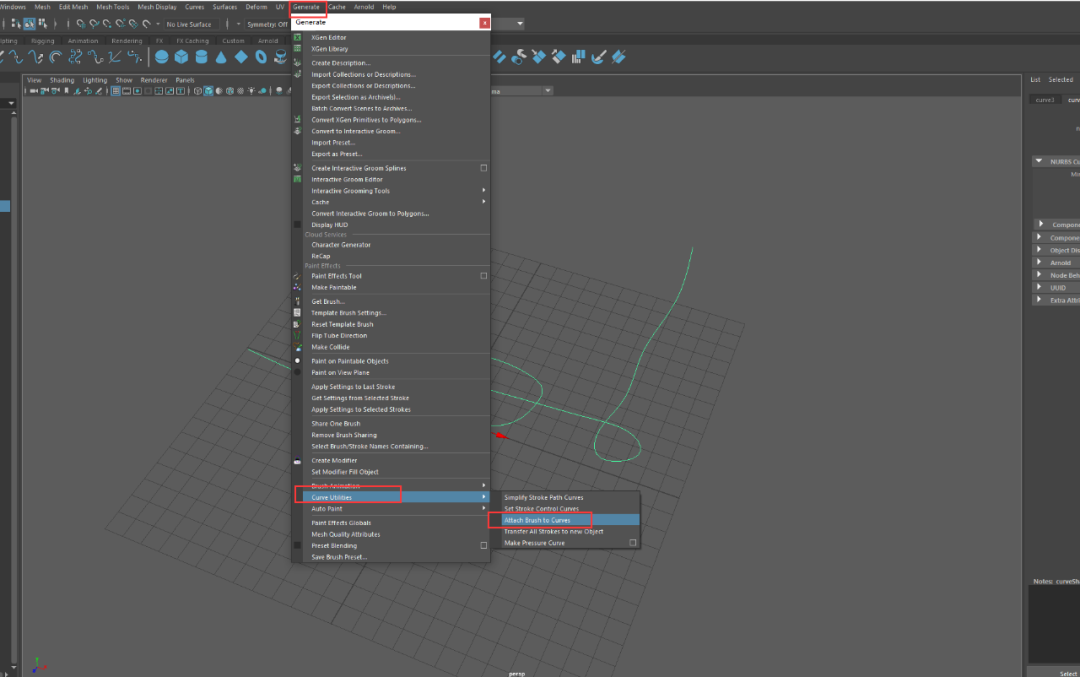
Task: Expand the UUID section
Action: 1039,287
